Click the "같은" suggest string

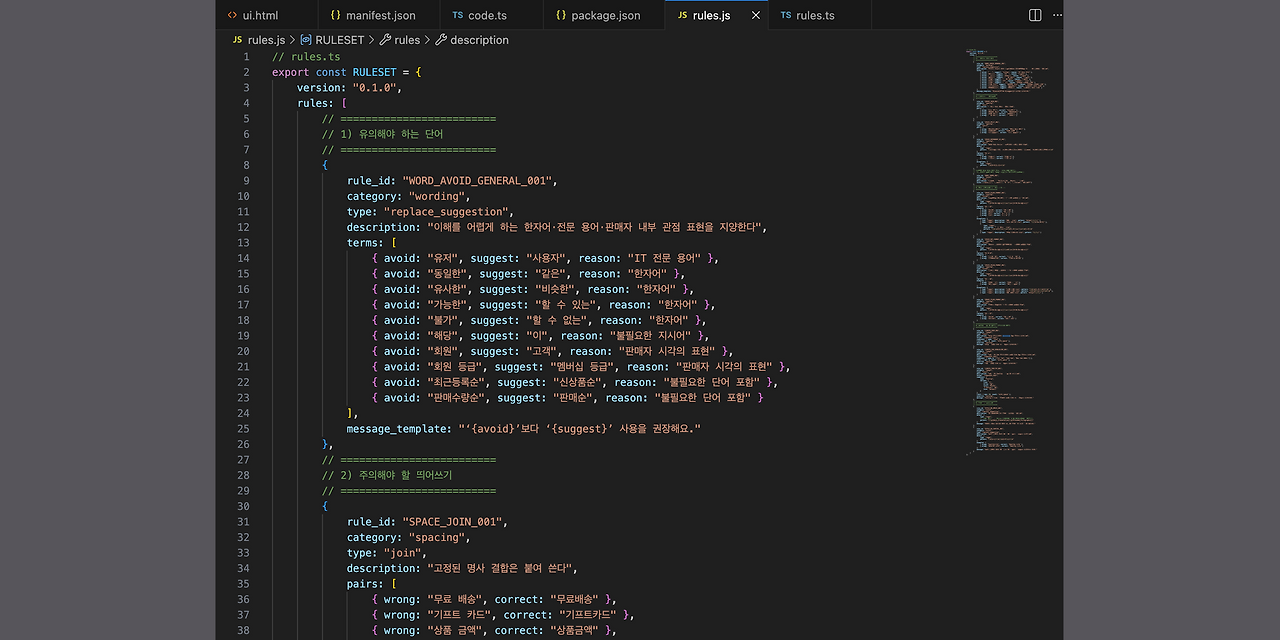tap(550, 274)
